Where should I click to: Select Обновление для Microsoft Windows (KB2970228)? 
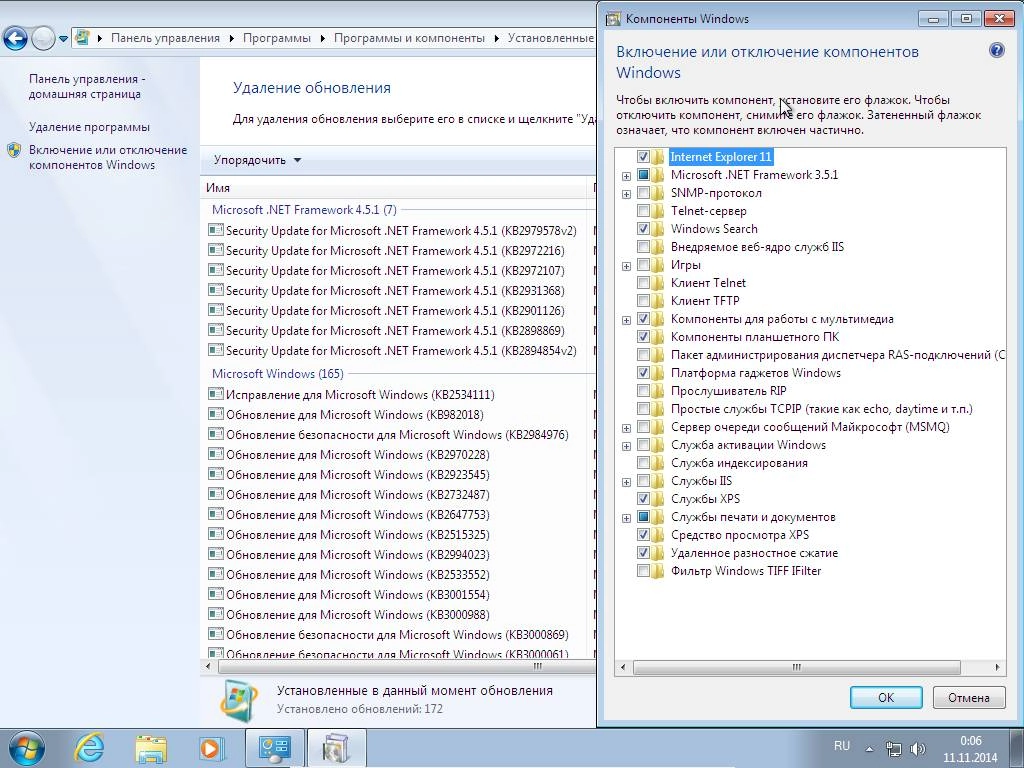click(x=357, y=455)
